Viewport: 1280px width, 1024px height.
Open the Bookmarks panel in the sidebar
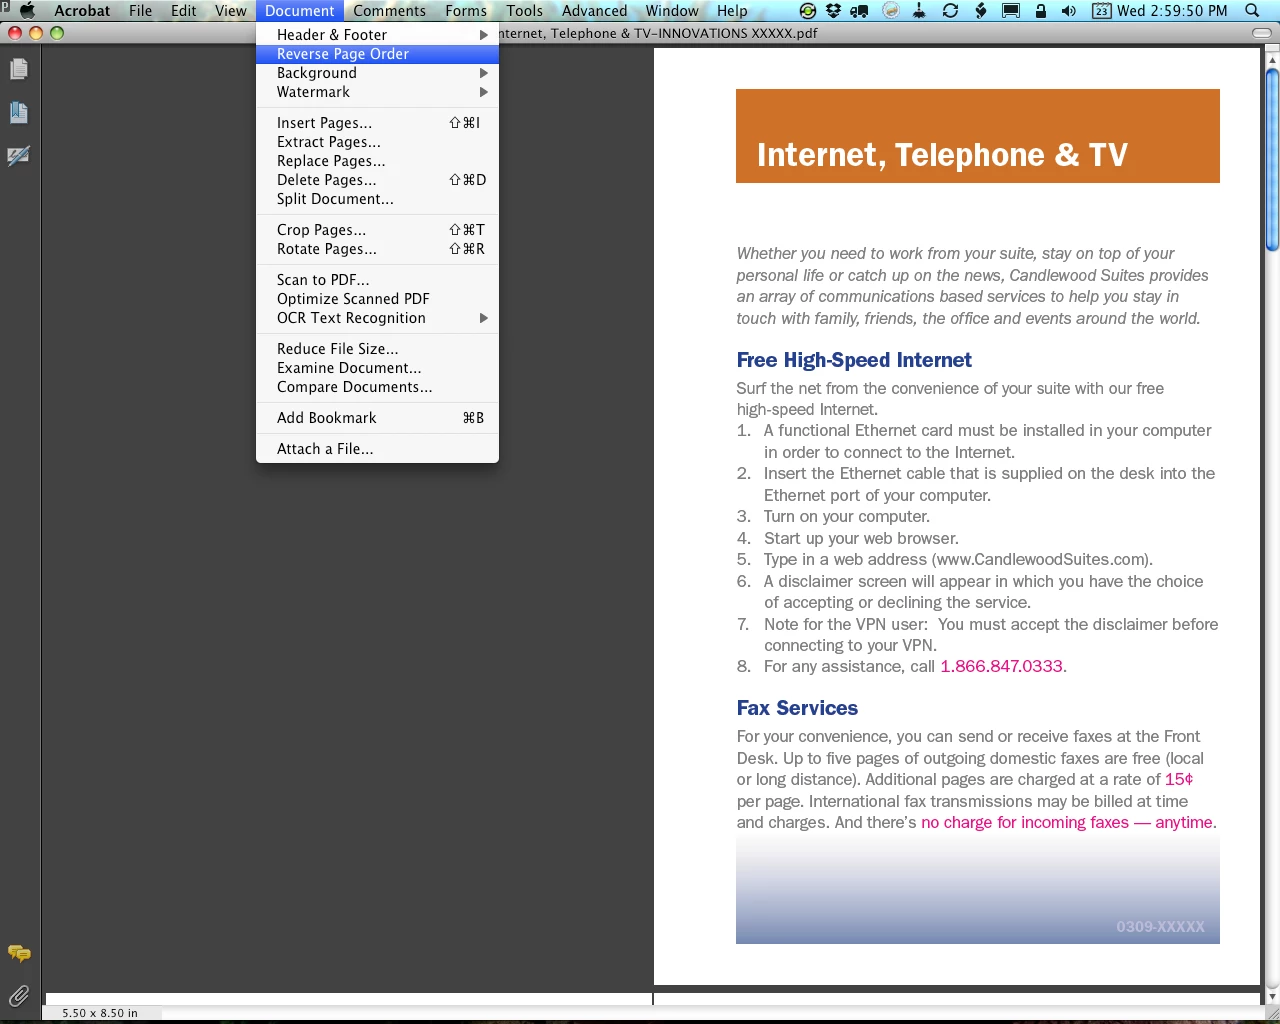[x=18, y=112]
